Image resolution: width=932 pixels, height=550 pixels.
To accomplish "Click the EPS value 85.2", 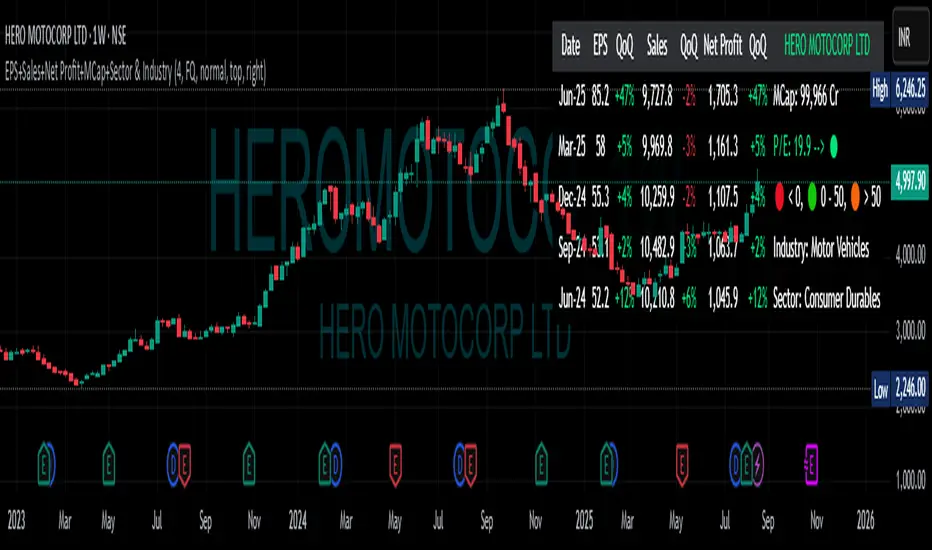I will coord(600,96).
